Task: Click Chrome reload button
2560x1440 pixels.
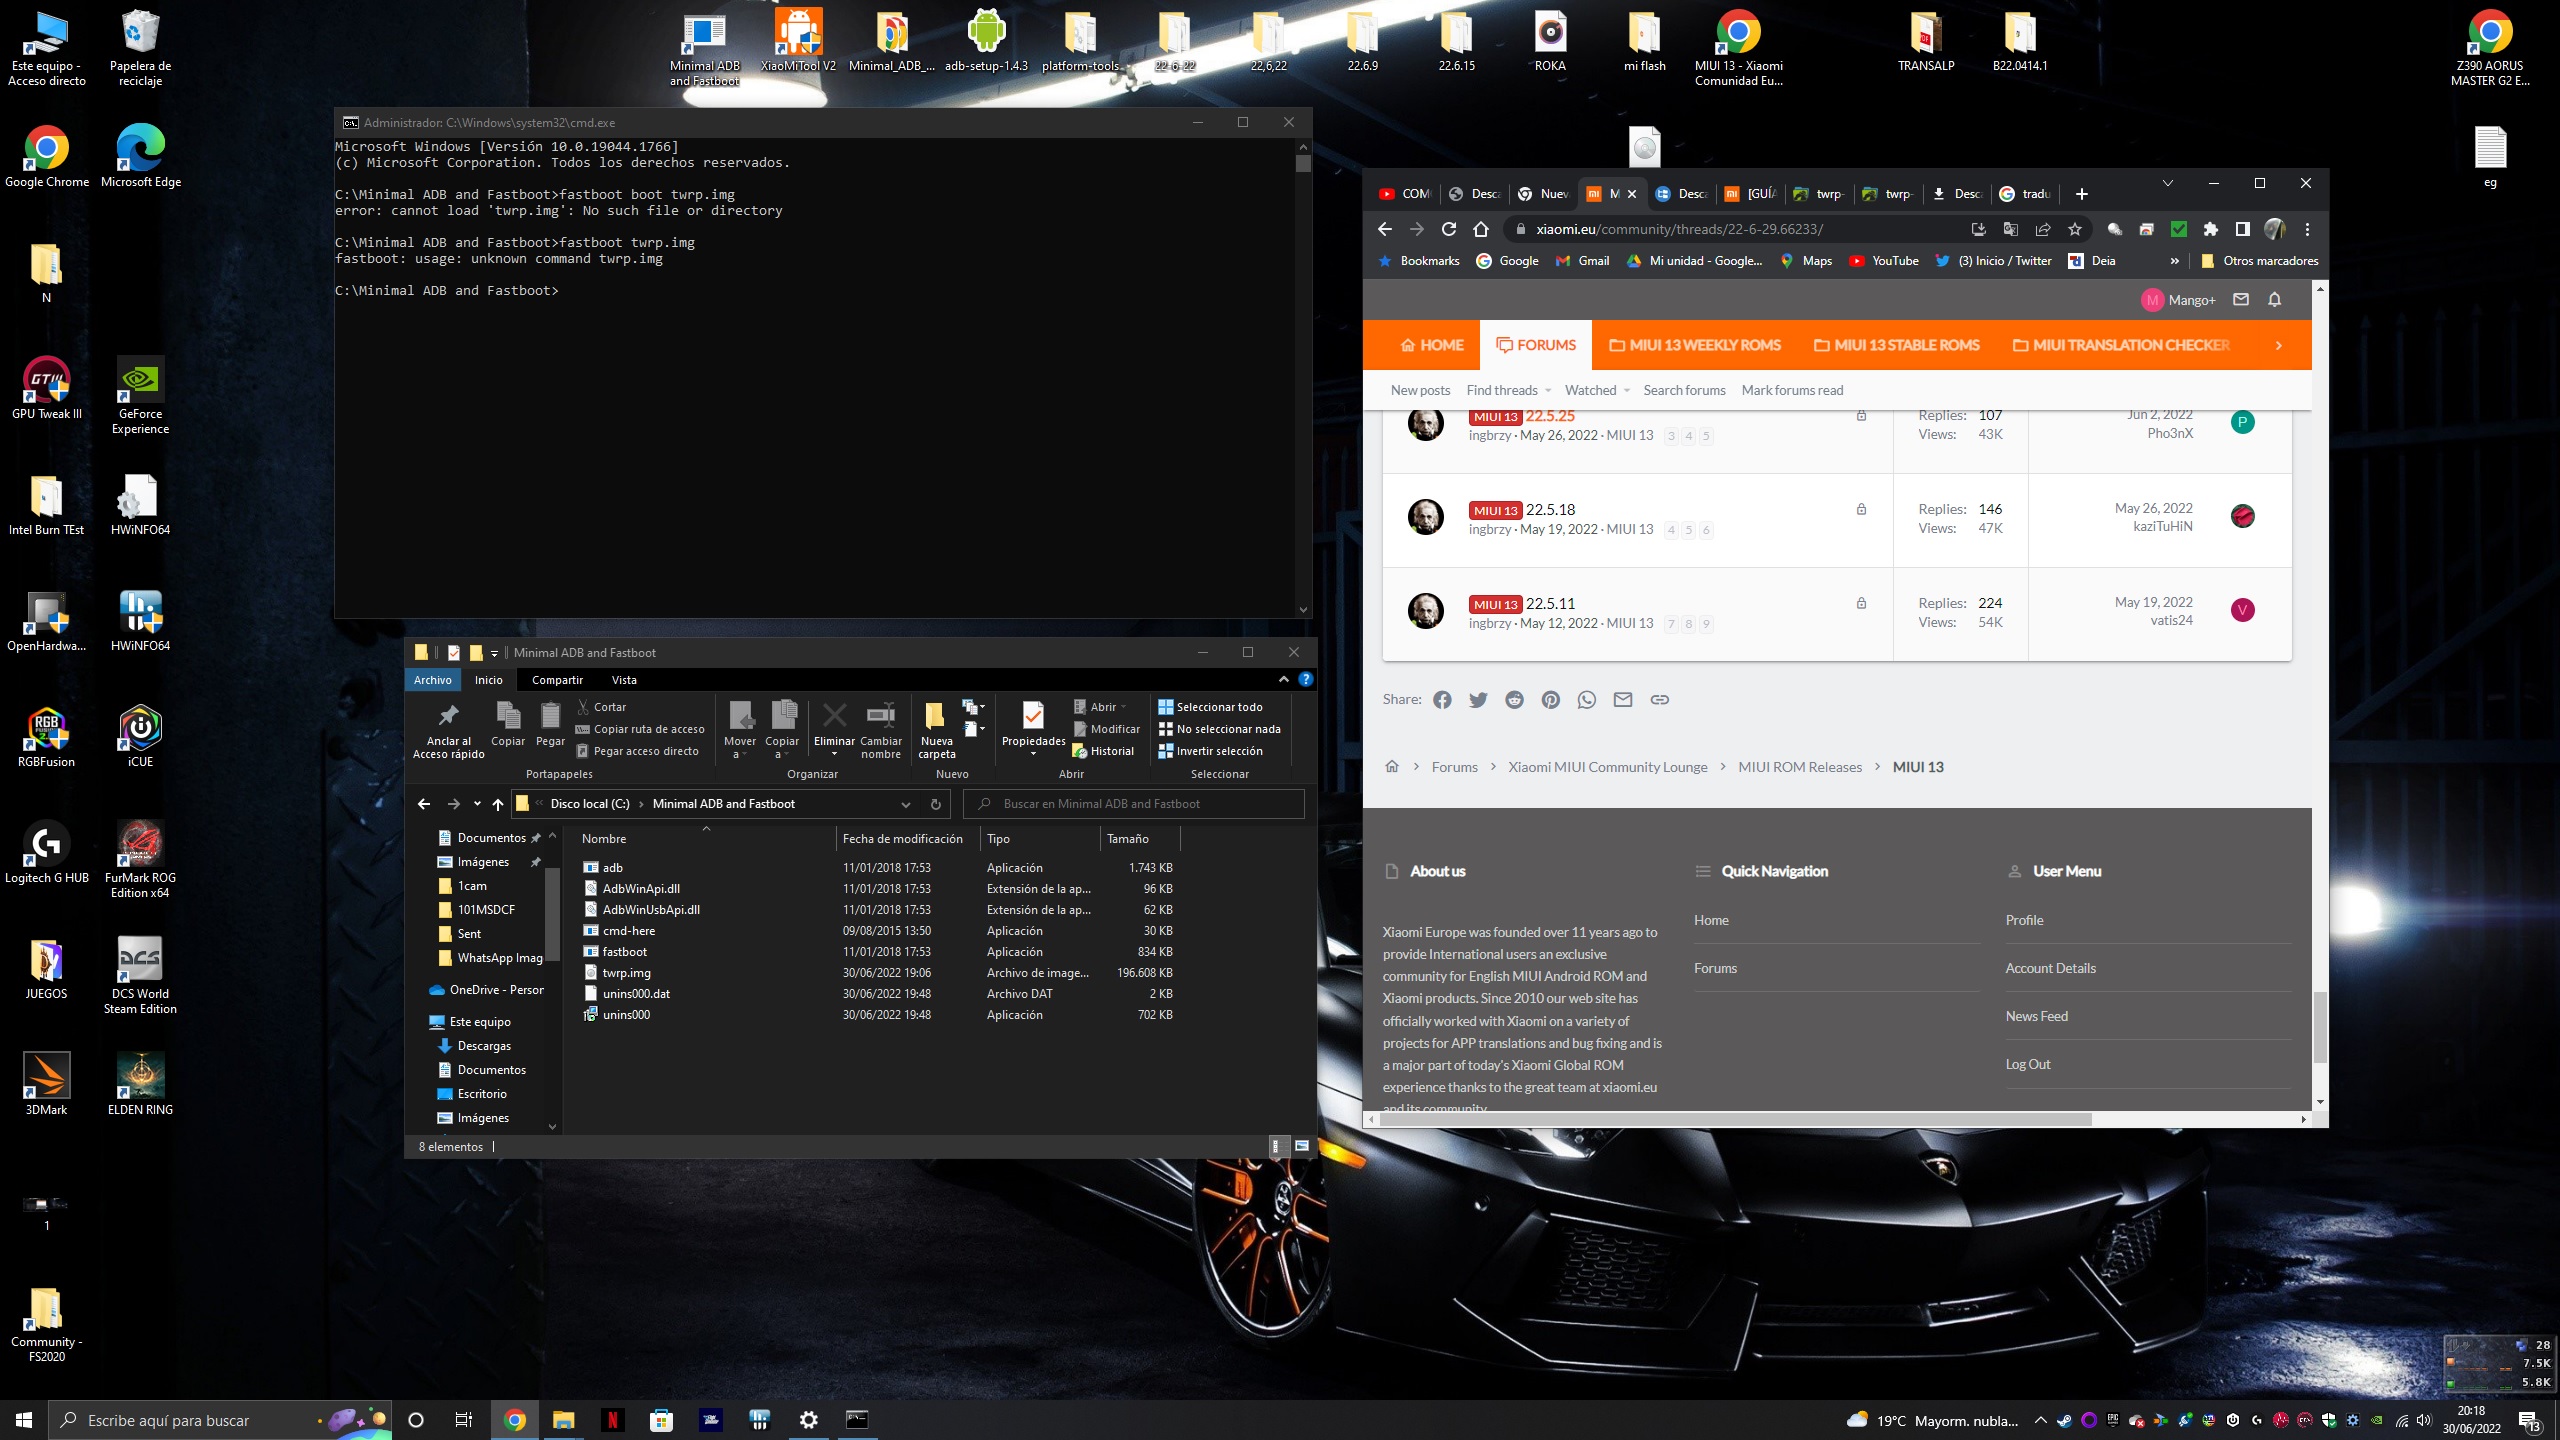Action: (1448, 229)
